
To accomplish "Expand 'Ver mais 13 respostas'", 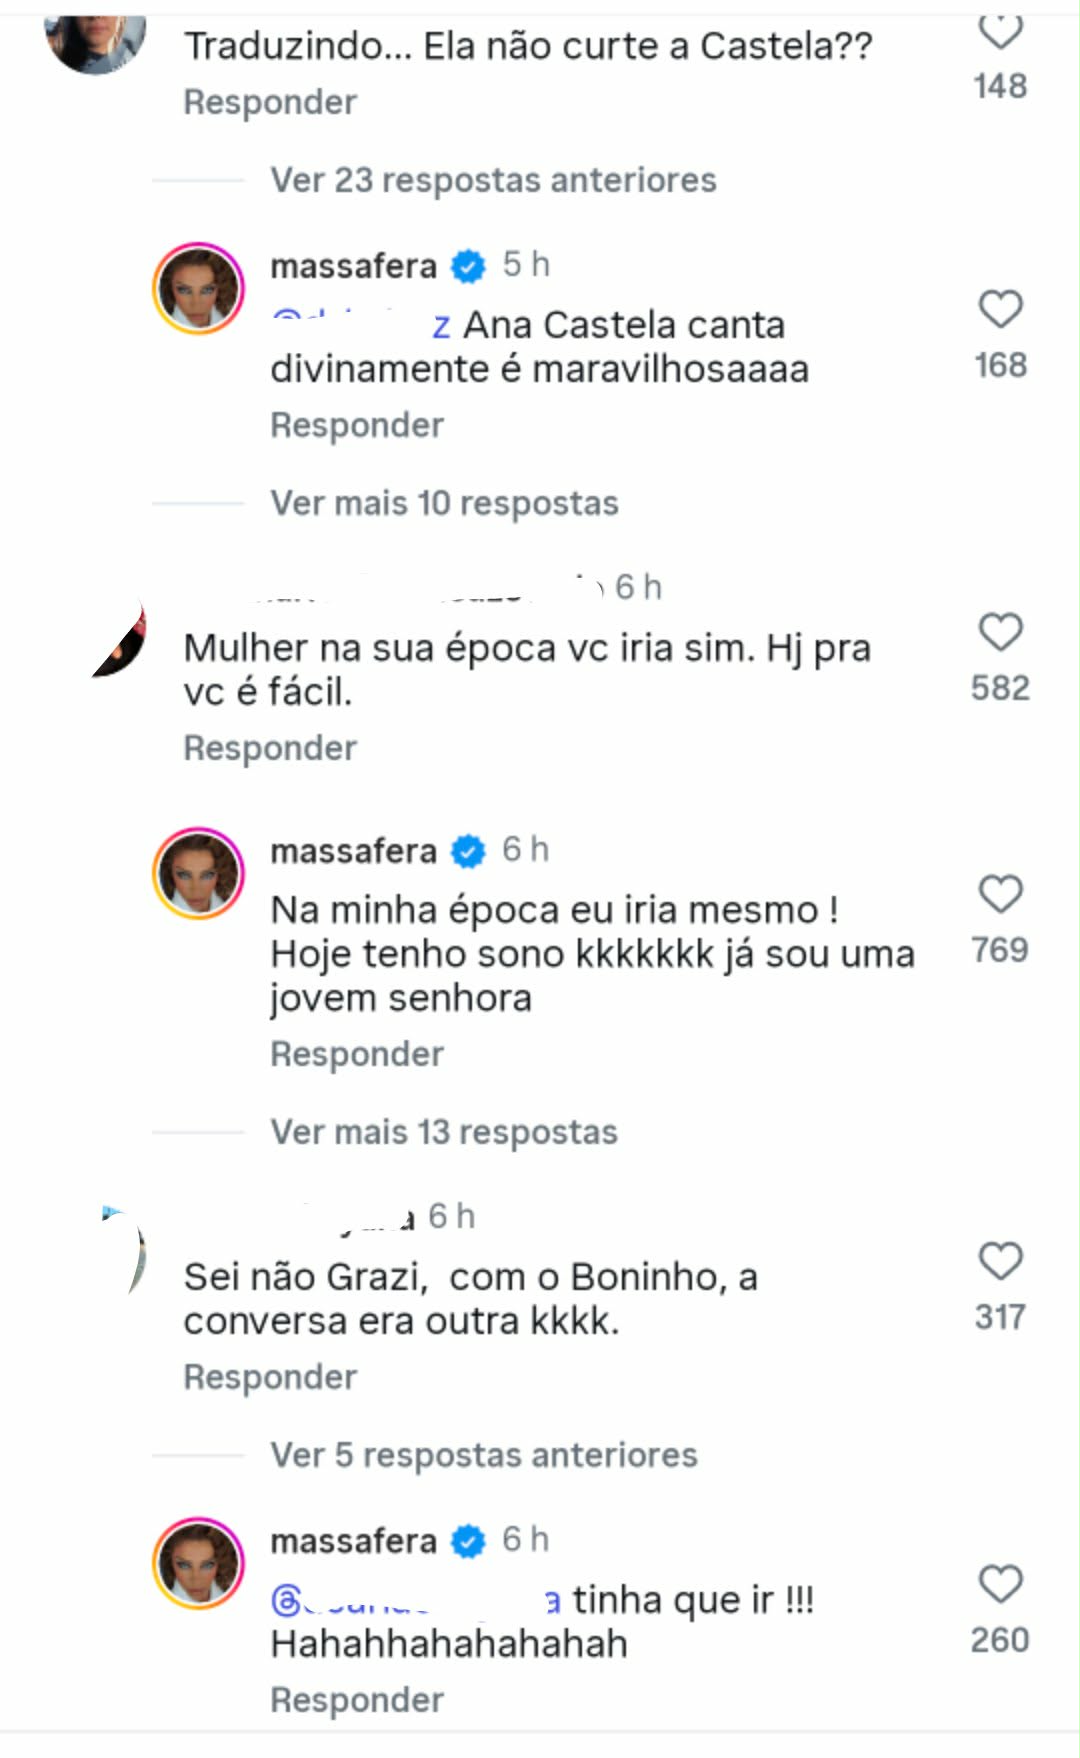I will pos(444,1132).
